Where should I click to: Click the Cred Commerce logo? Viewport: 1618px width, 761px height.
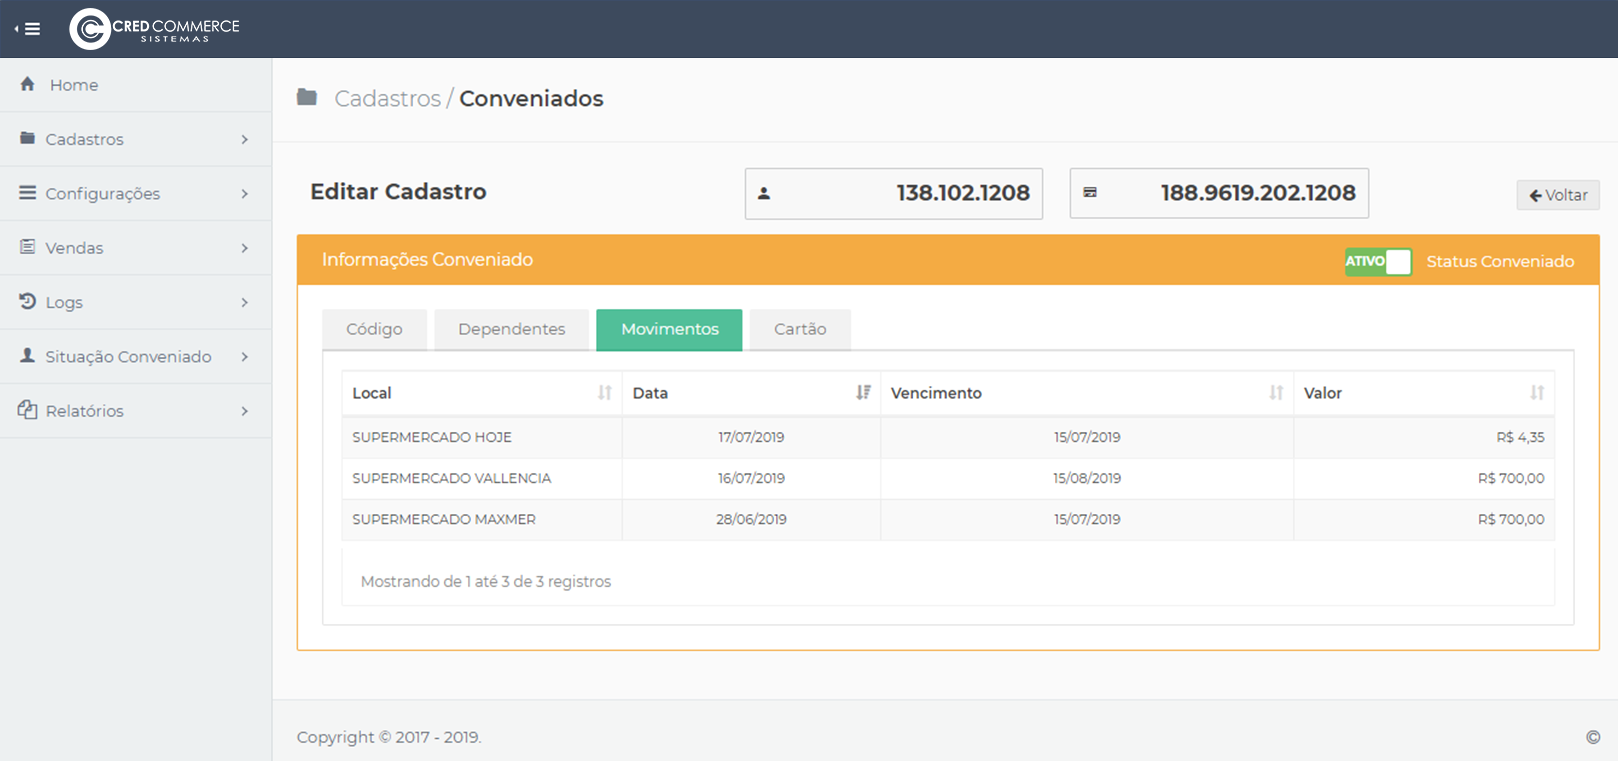pyautogui.click(x=155, y=29)
